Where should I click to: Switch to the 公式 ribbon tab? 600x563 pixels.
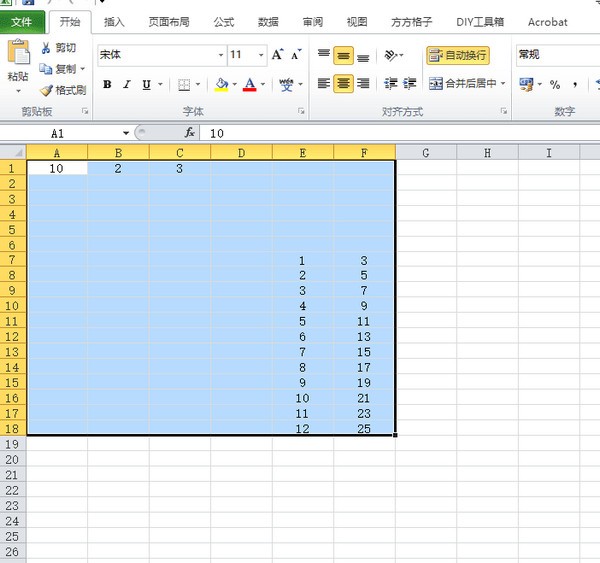[x=224, y=21]
